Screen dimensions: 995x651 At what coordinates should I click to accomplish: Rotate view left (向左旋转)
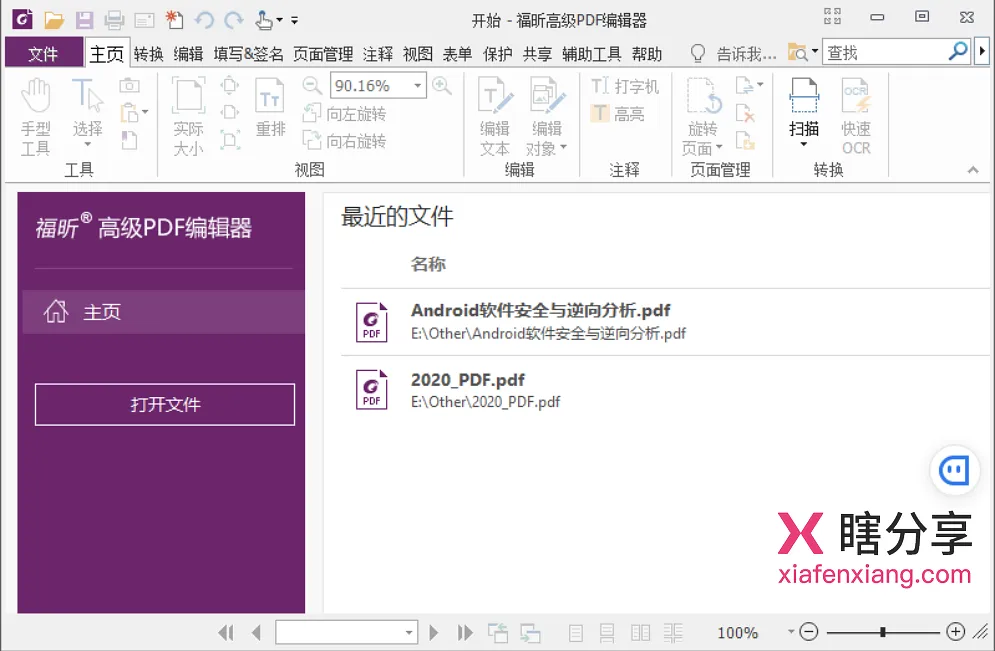[345, 114]
